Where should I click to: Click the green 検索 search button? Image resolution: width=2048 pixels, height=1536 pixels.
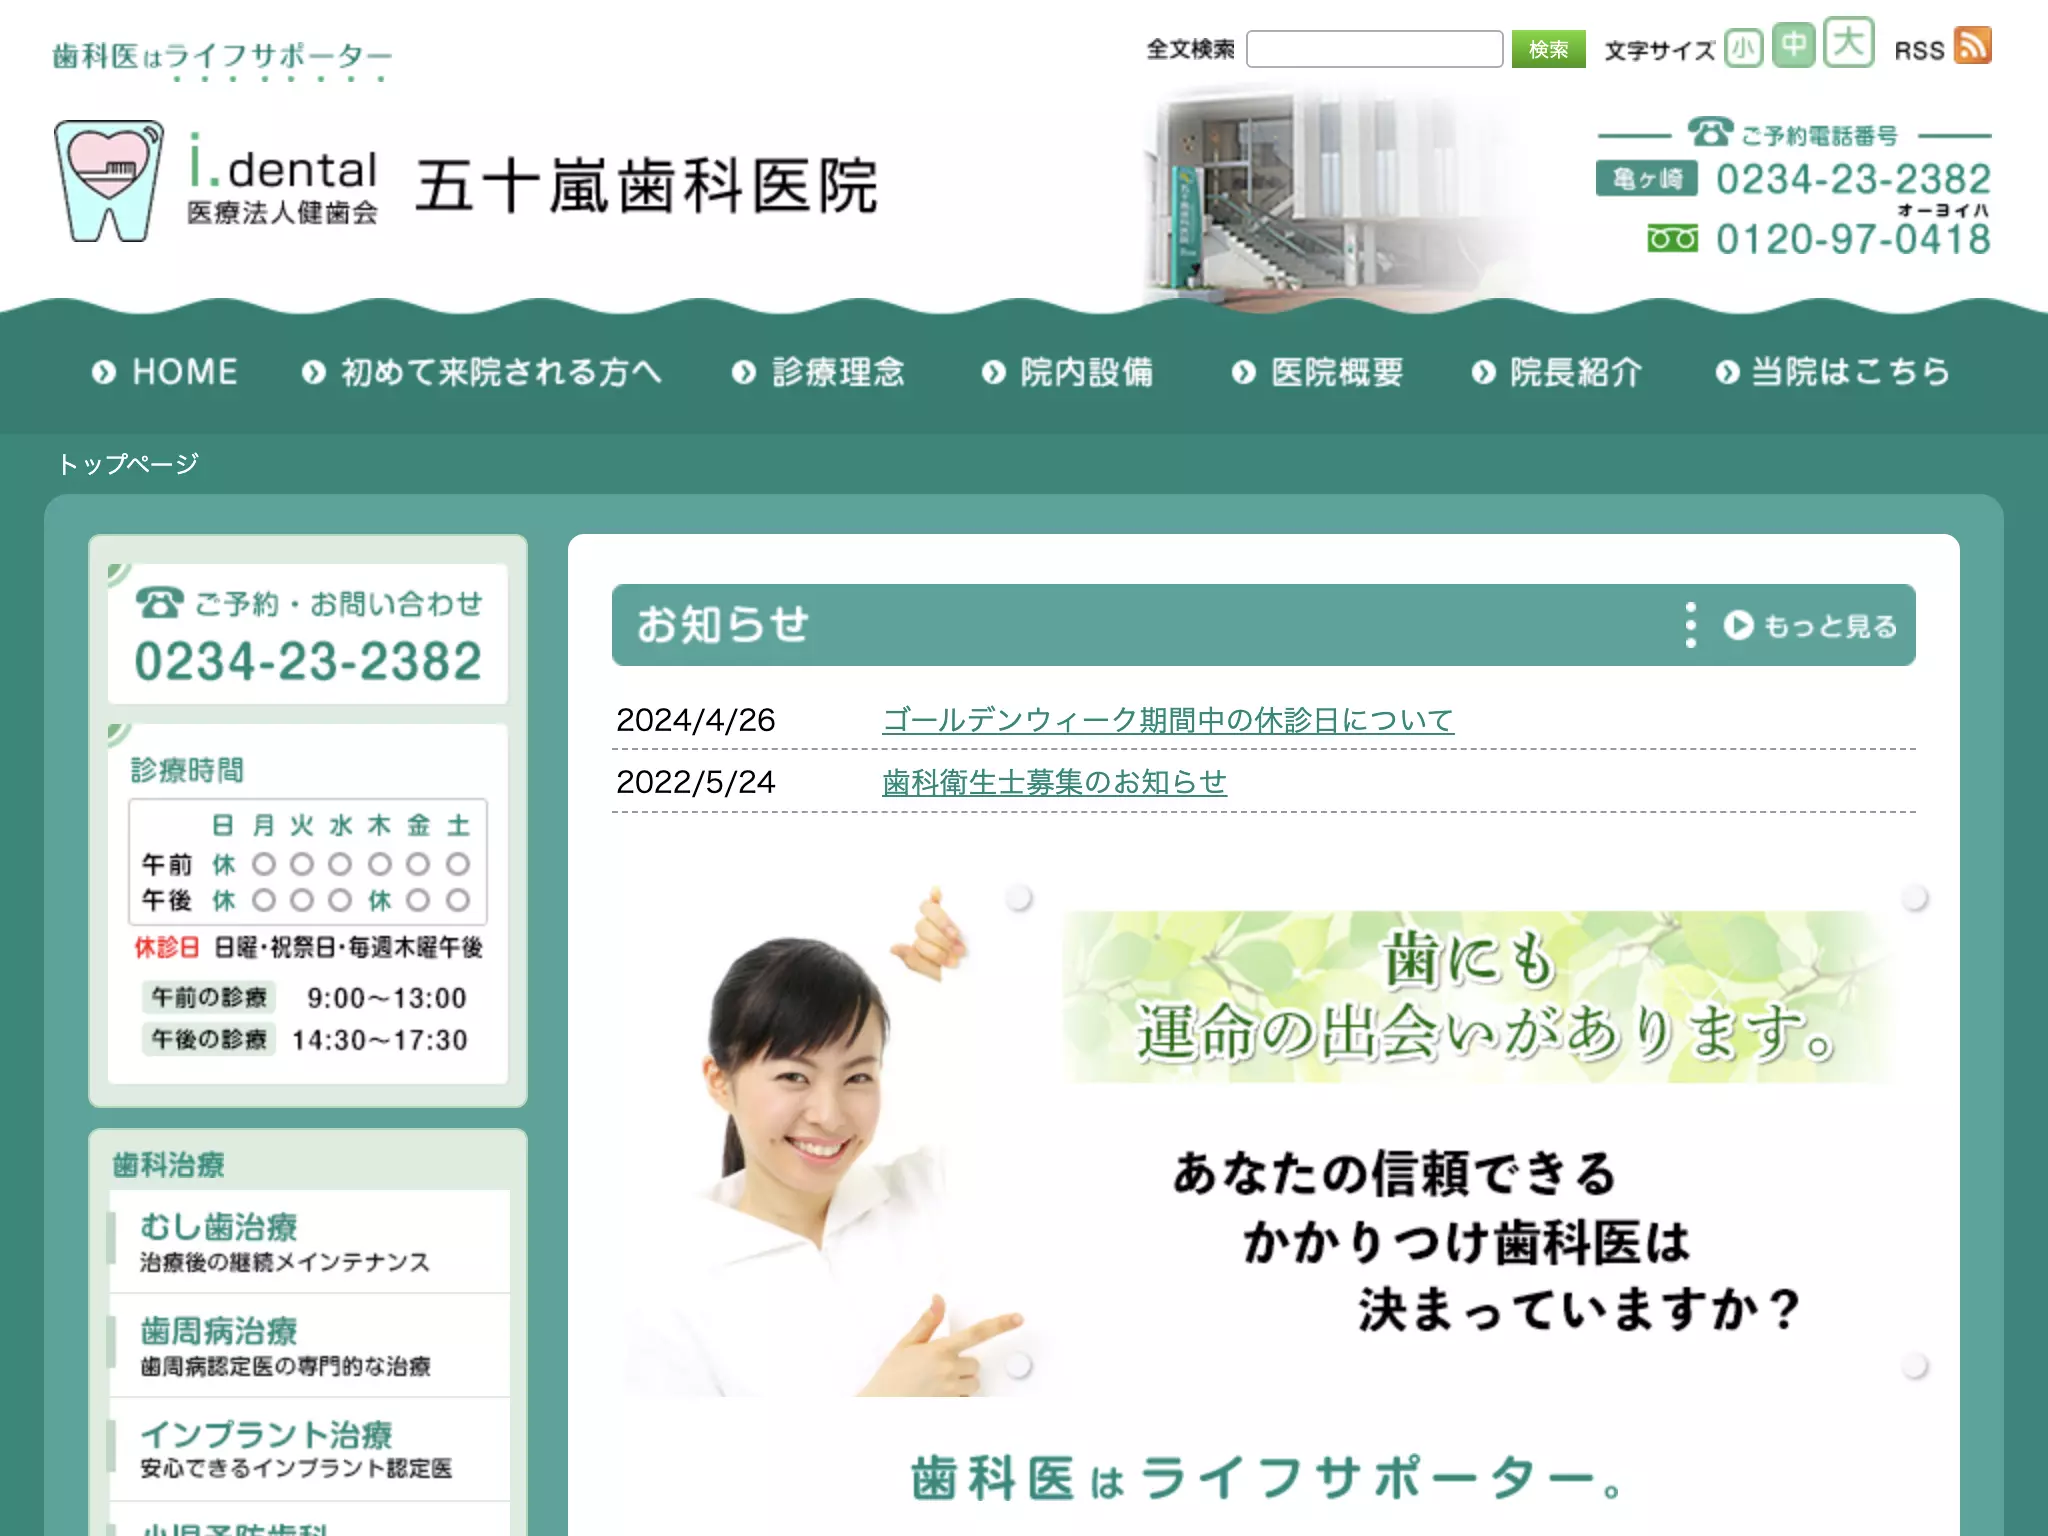click(1548, 49)
